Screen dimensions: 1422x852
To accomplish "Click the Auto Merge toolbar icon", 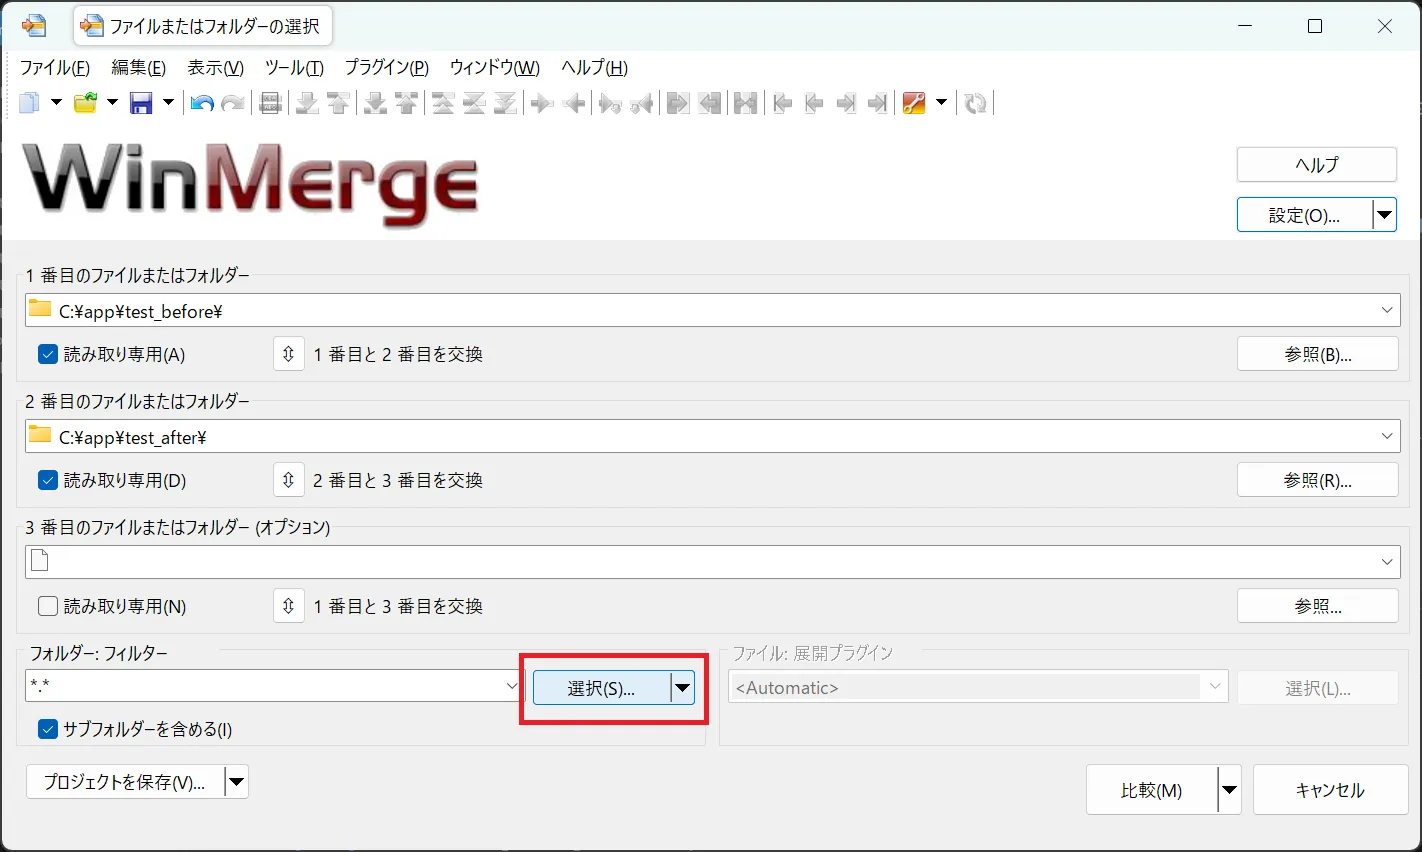I will [746, 103].
